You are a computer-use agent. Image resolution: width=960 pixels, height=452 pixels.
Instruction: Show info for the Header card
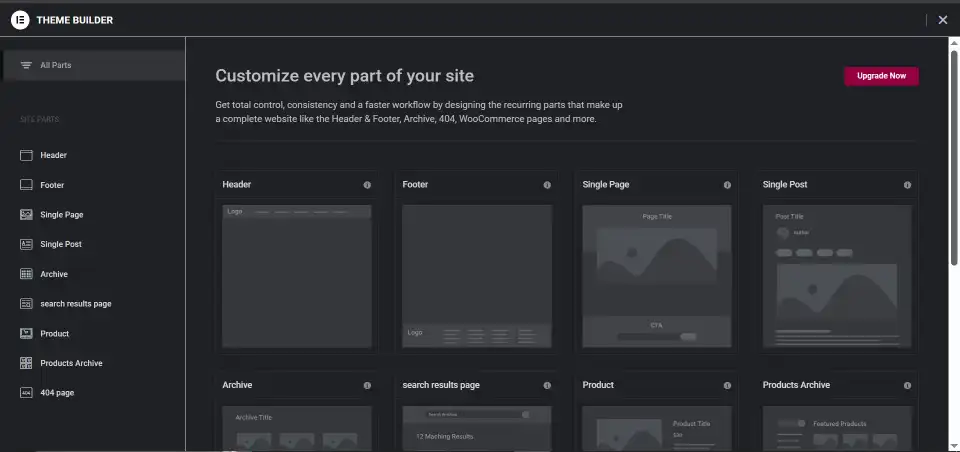tap(367, 185)
